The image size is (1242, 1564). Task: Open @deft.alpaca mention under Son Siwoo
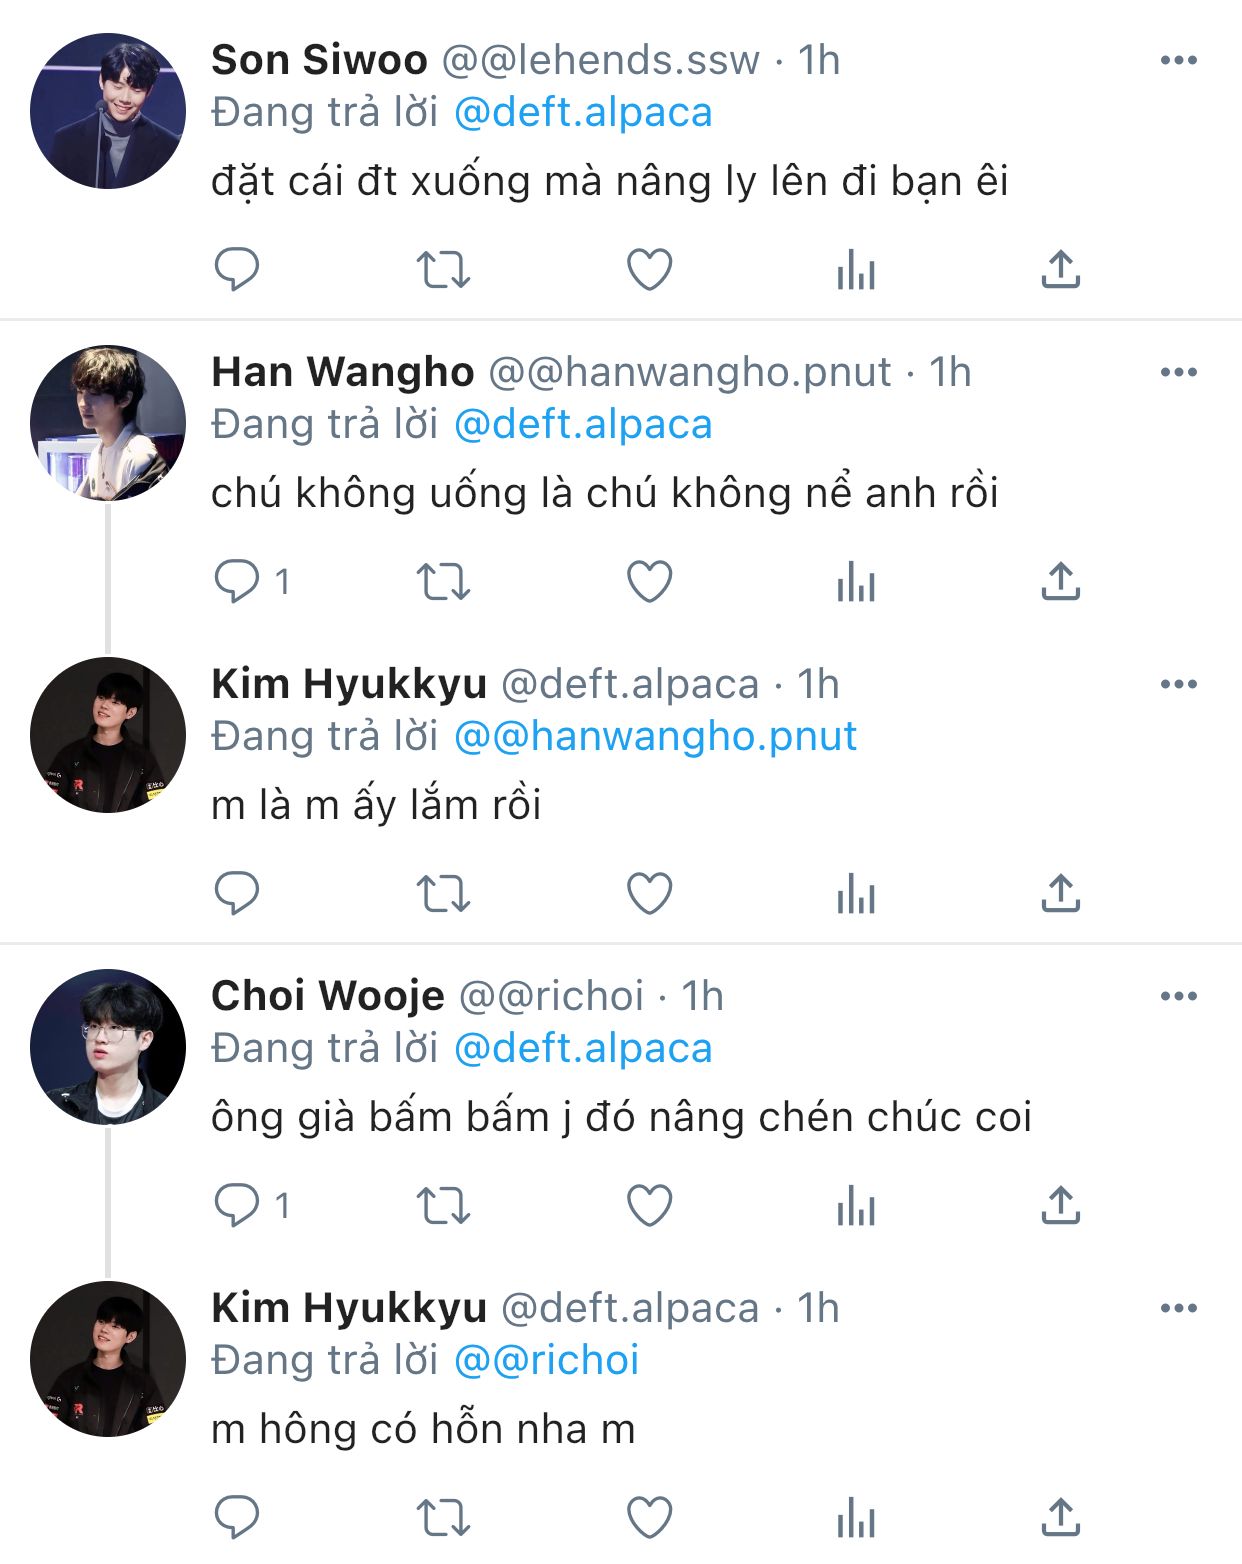coord(583,113)
